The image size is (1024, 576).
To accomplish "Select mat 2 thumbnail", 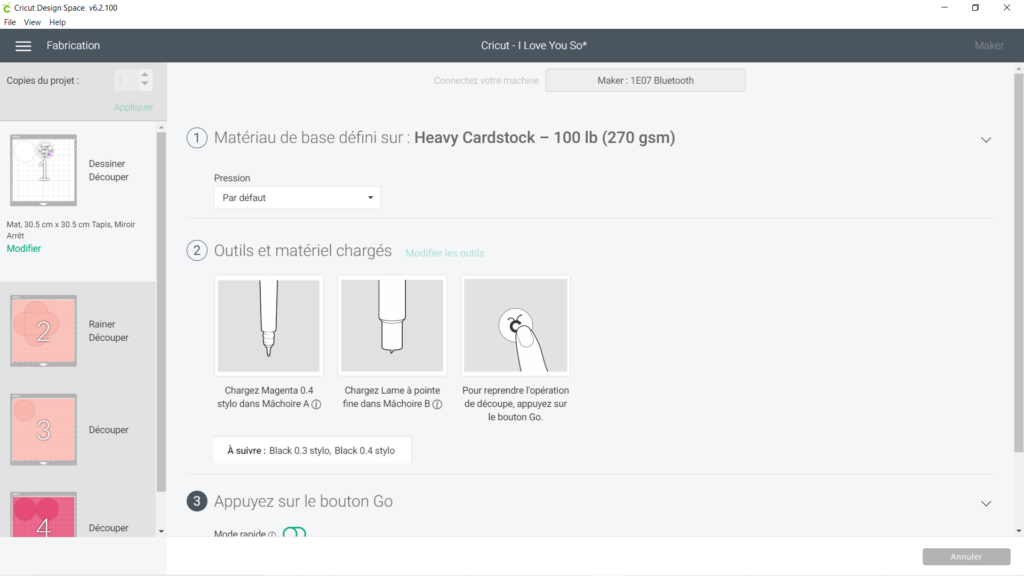I will click(43, 330).
